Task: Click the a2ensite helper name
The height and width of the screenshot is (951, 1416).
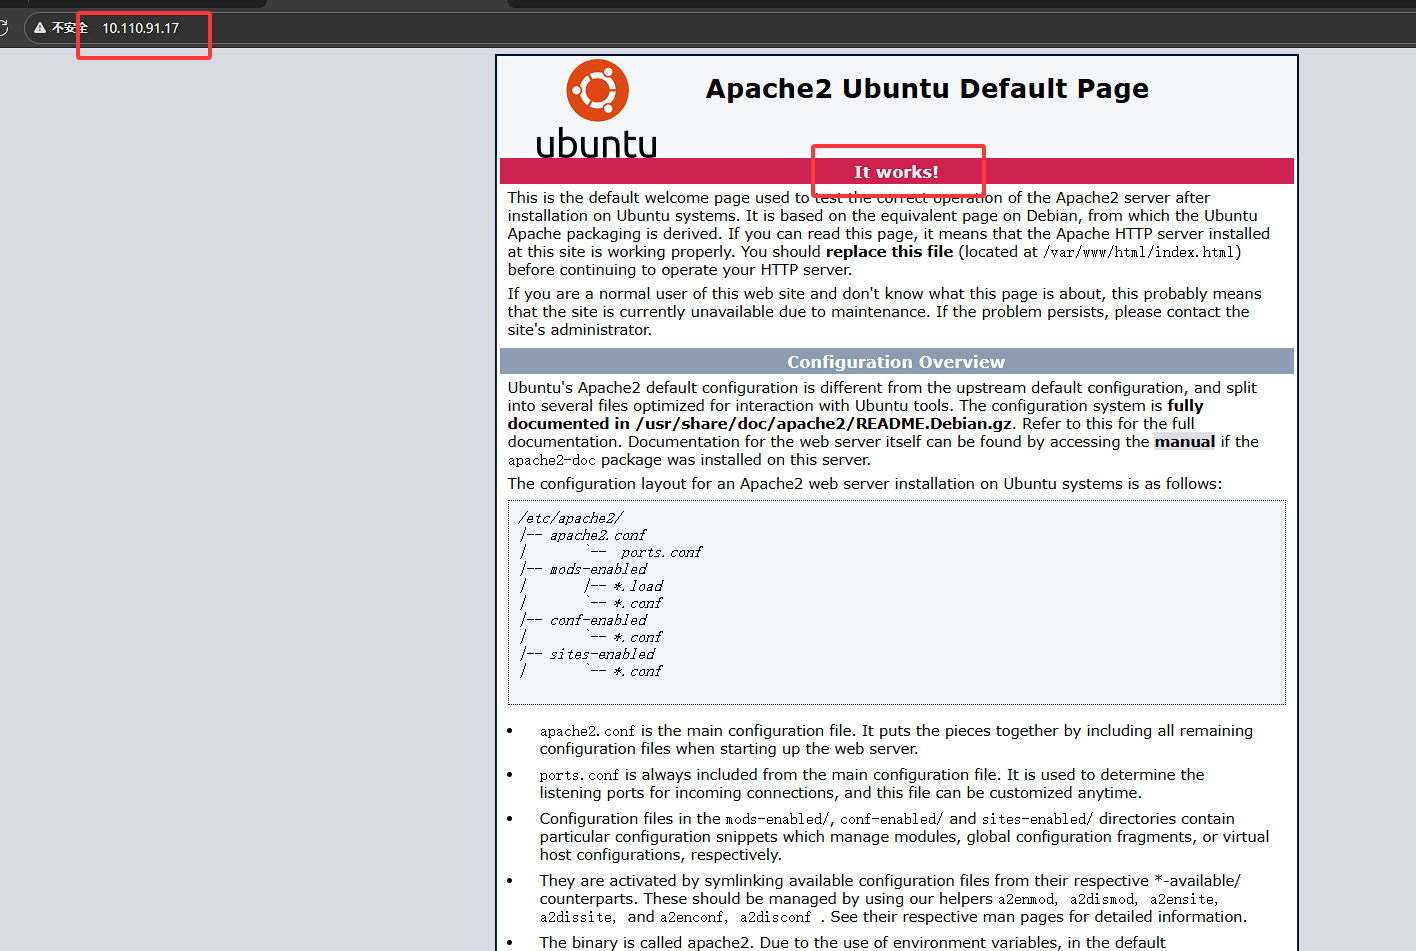Action: click(x=1184, y=899)
